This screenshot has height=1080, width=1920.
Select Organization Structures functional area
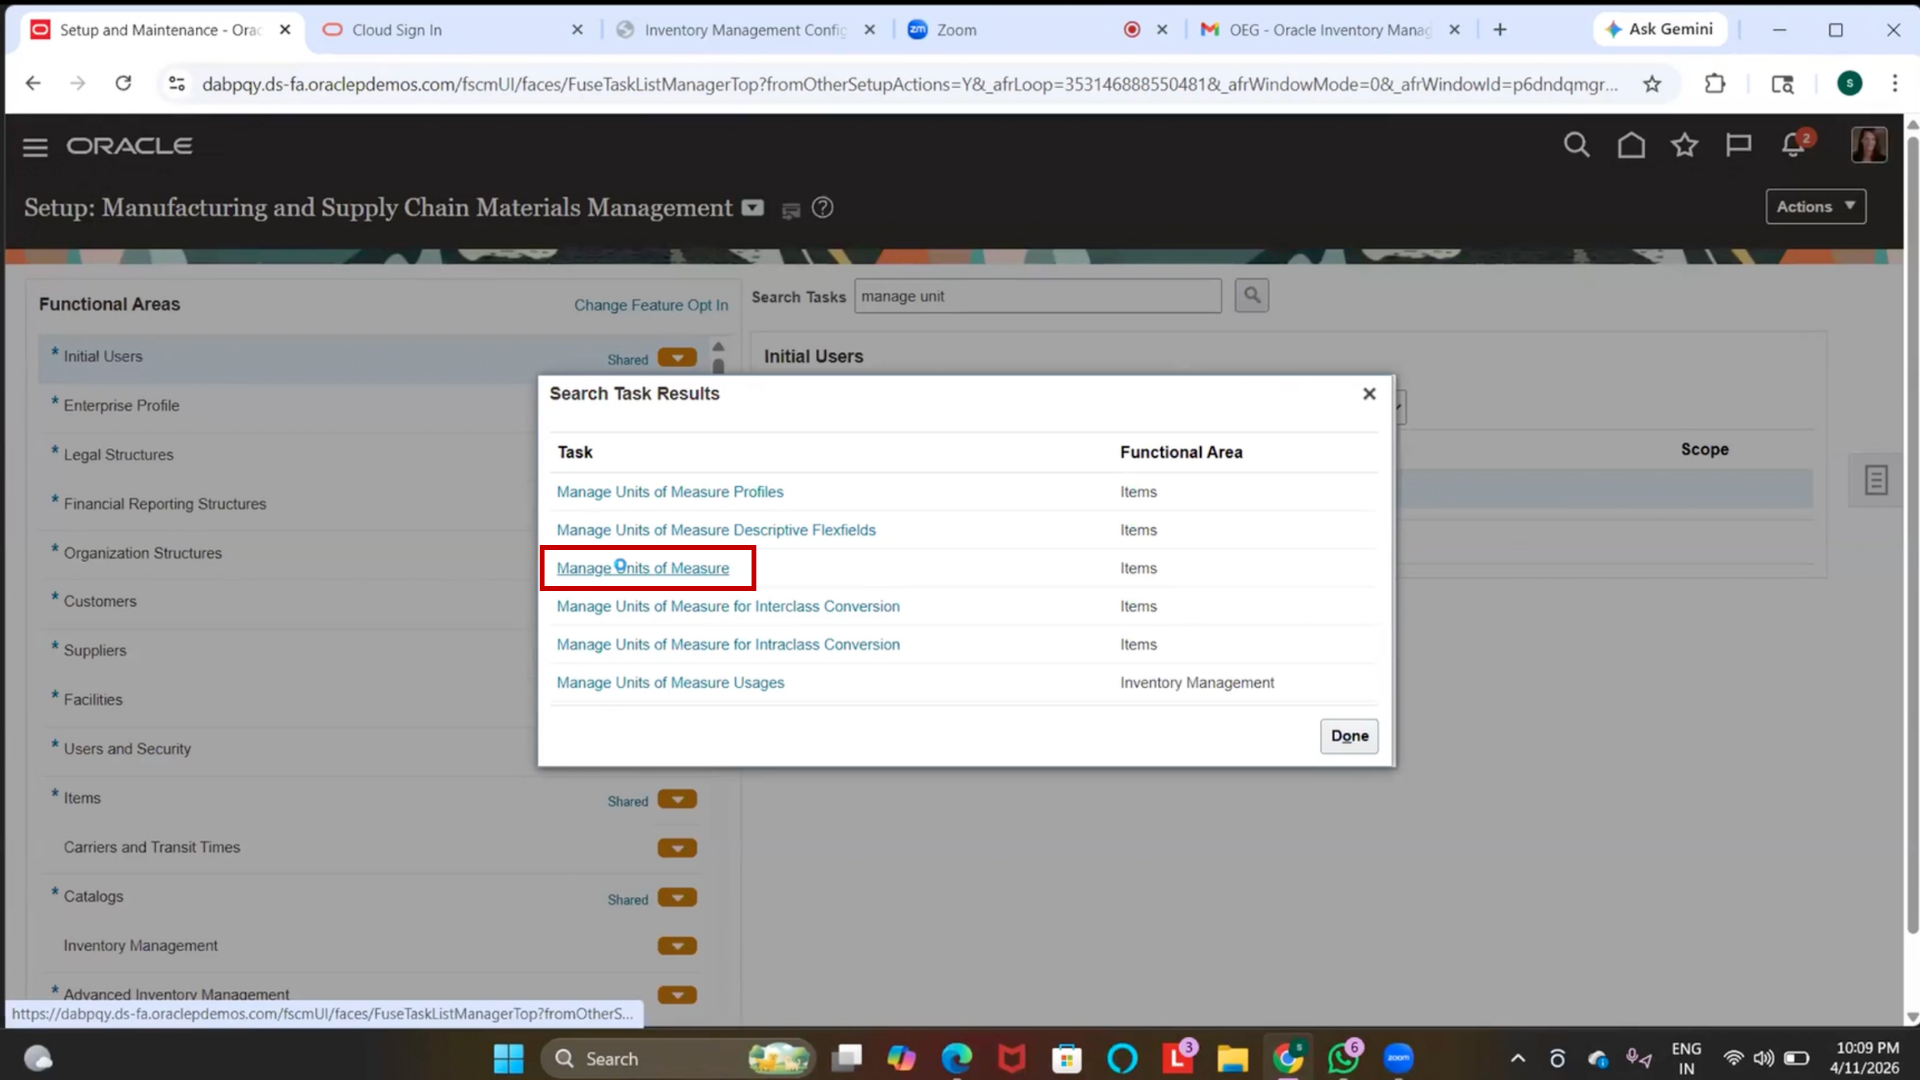[x=142, y=553]
